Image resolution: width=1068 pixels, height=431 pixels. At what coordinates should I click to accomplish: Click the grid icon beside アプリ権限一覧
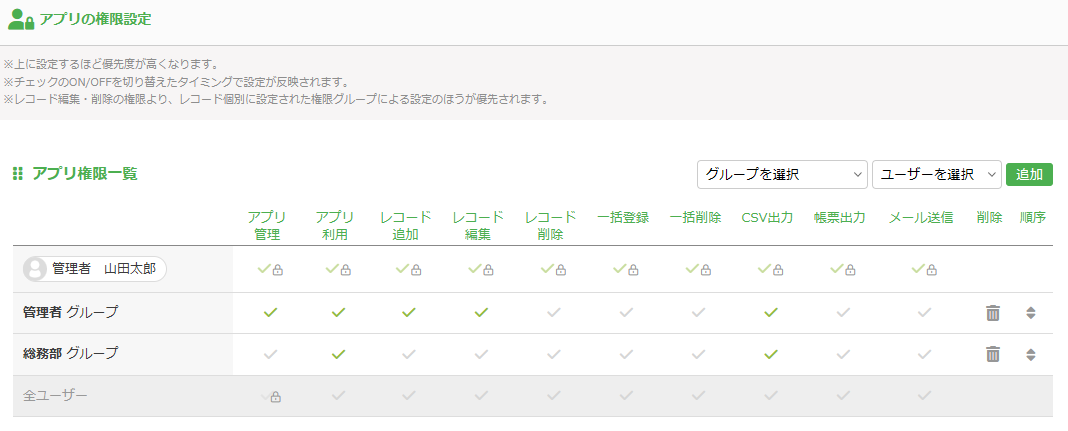pyautogui.click(x=18, y=174)
